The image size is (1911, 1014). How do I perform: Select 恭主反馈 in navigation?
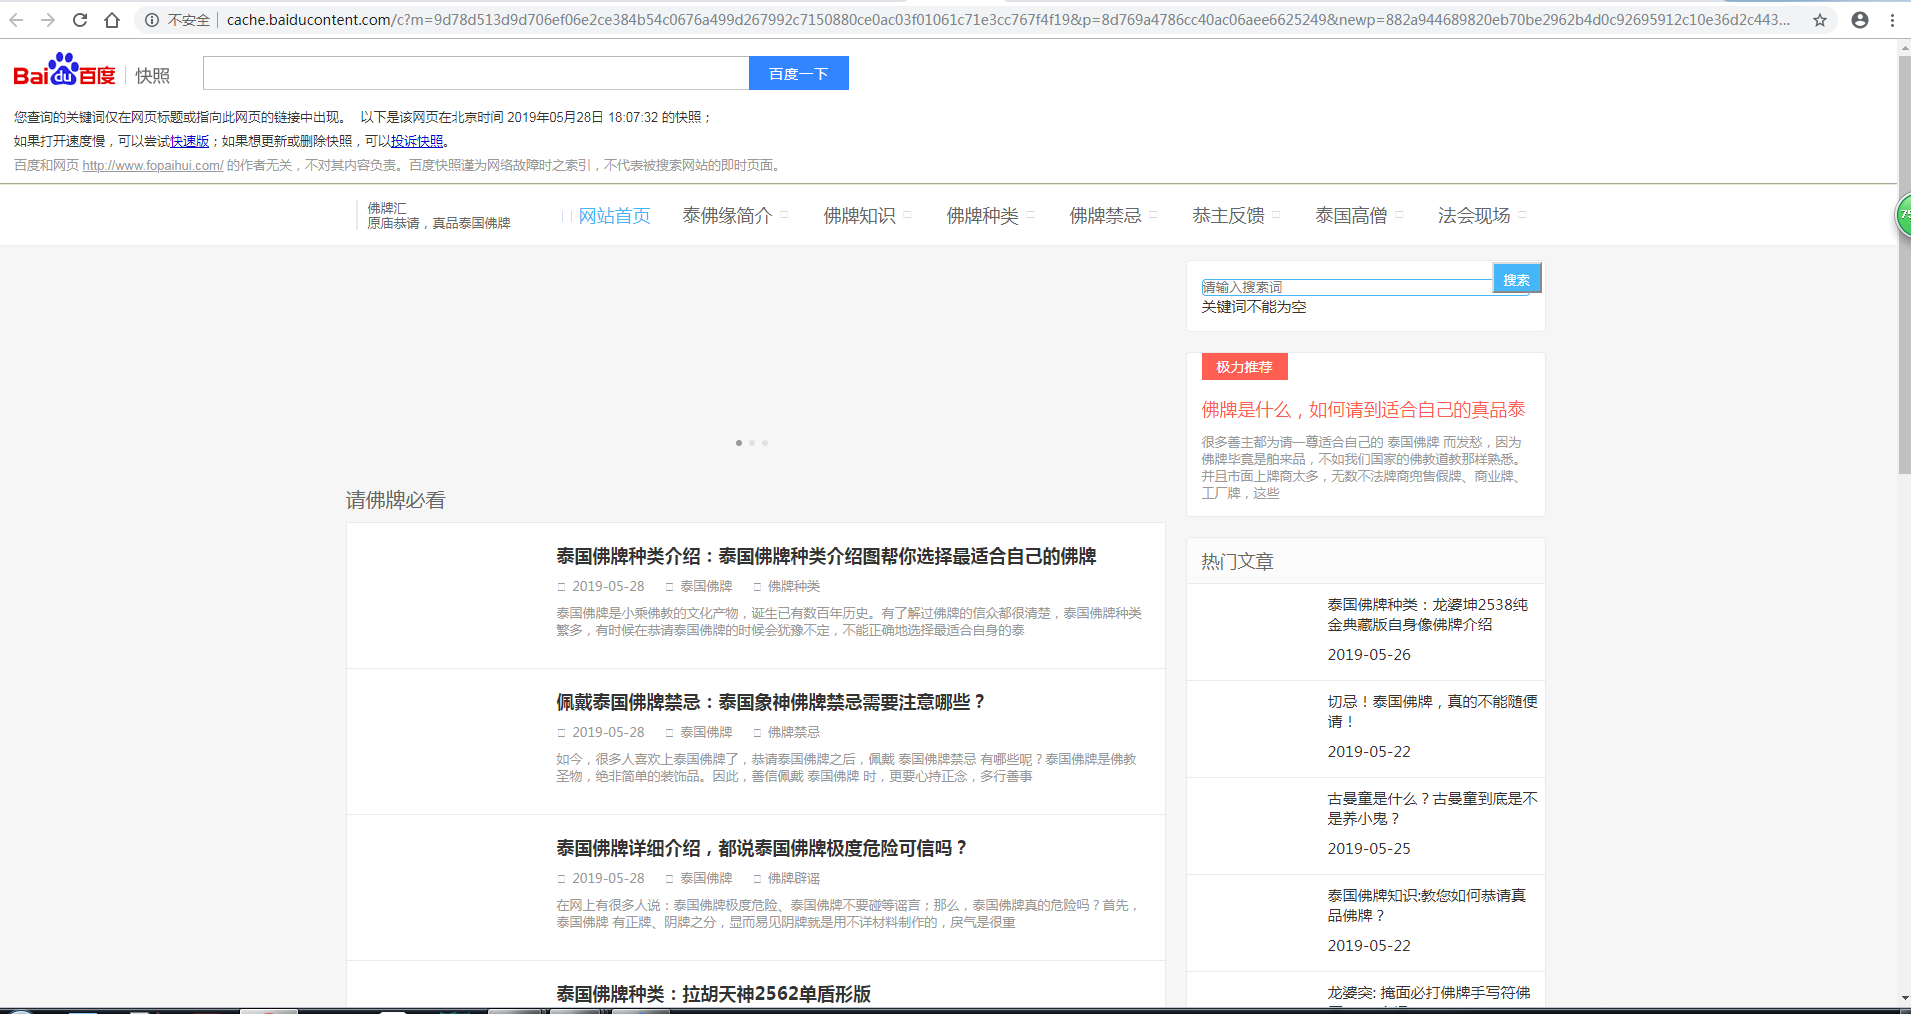(1228, 215)
